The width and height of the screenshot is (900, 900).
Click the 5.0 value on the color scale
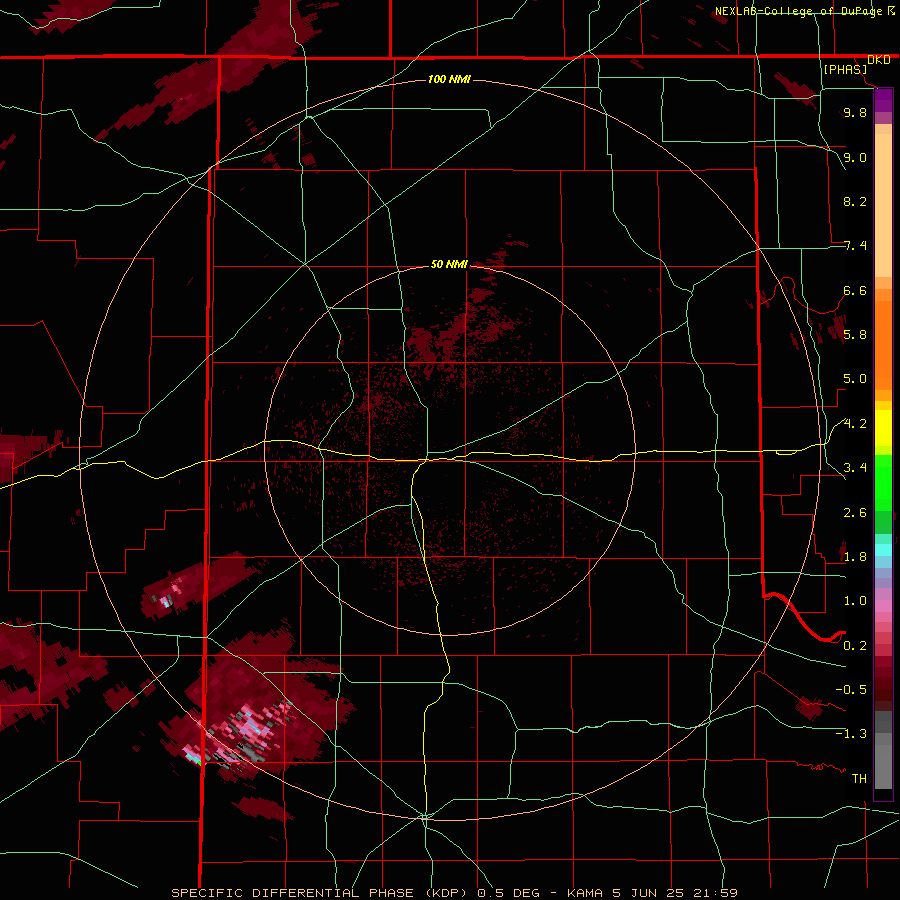tap(855, 379)
